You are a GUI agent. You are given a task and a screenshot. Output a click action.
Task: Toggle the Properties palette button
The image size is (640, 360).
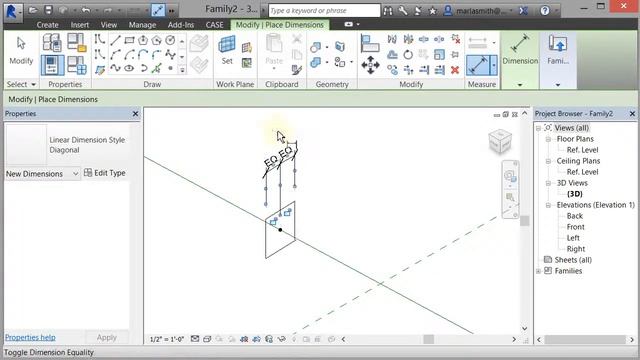[x=52, y=65]
